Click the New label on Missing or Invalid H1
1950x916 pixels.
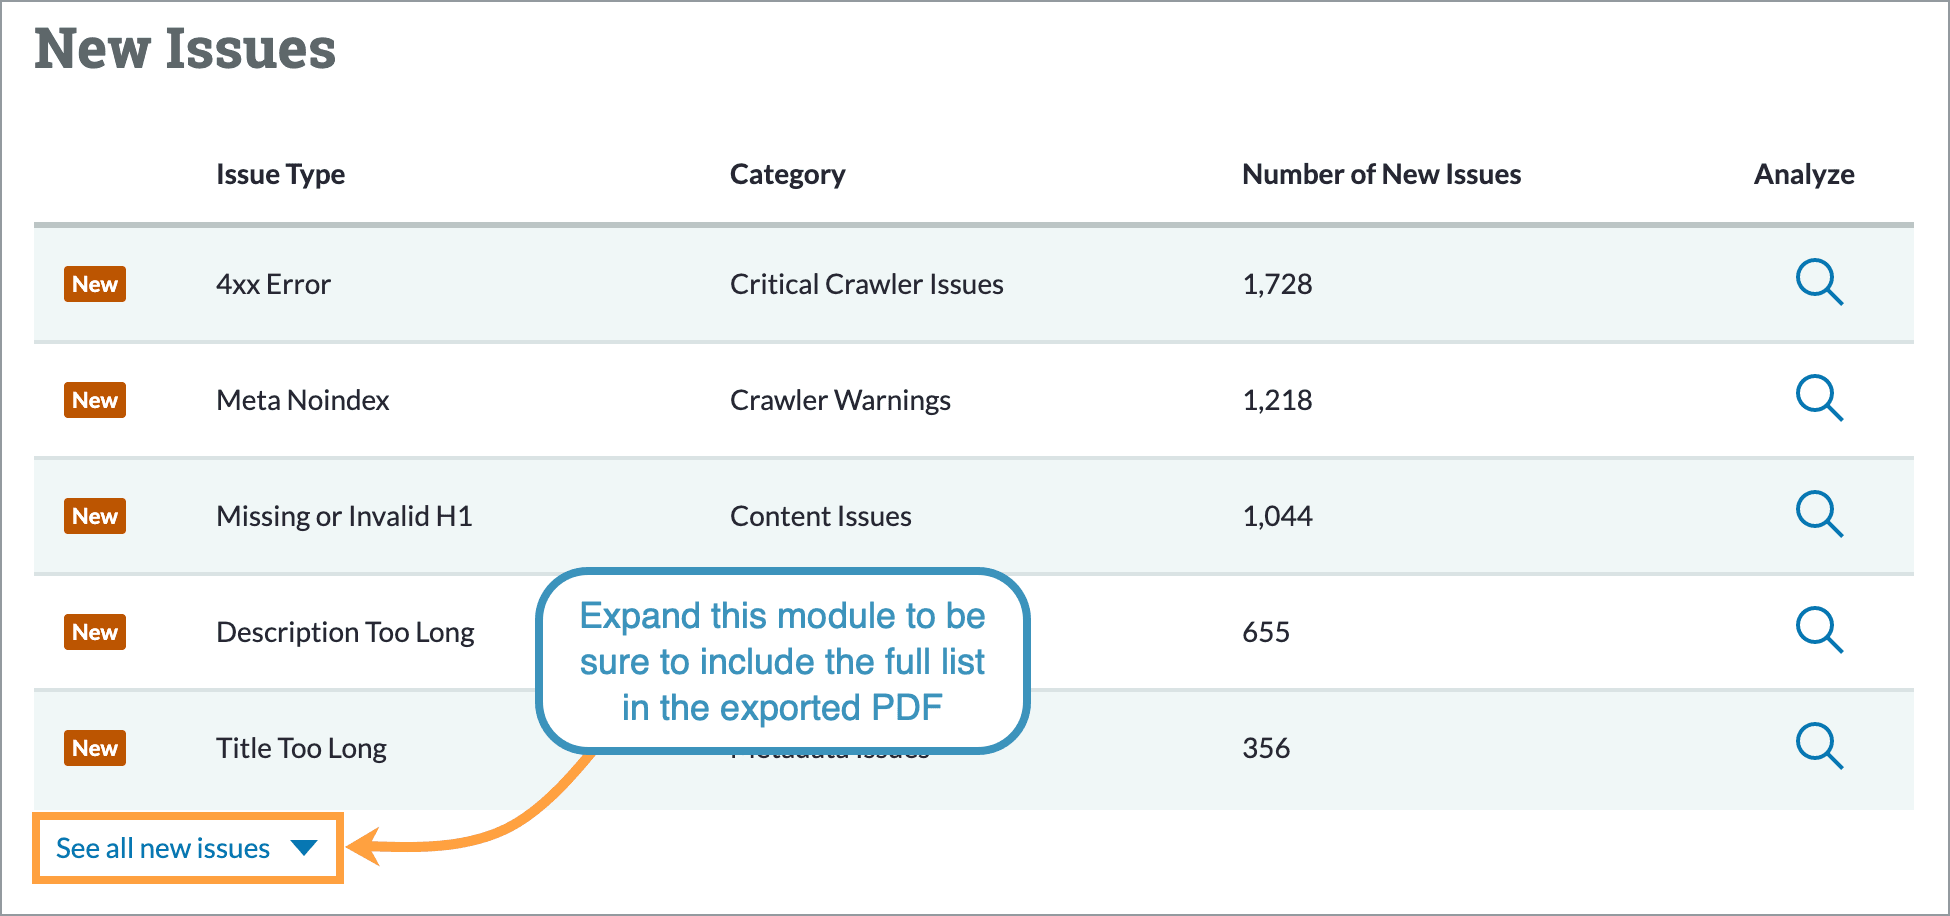(x=95, y=515)
